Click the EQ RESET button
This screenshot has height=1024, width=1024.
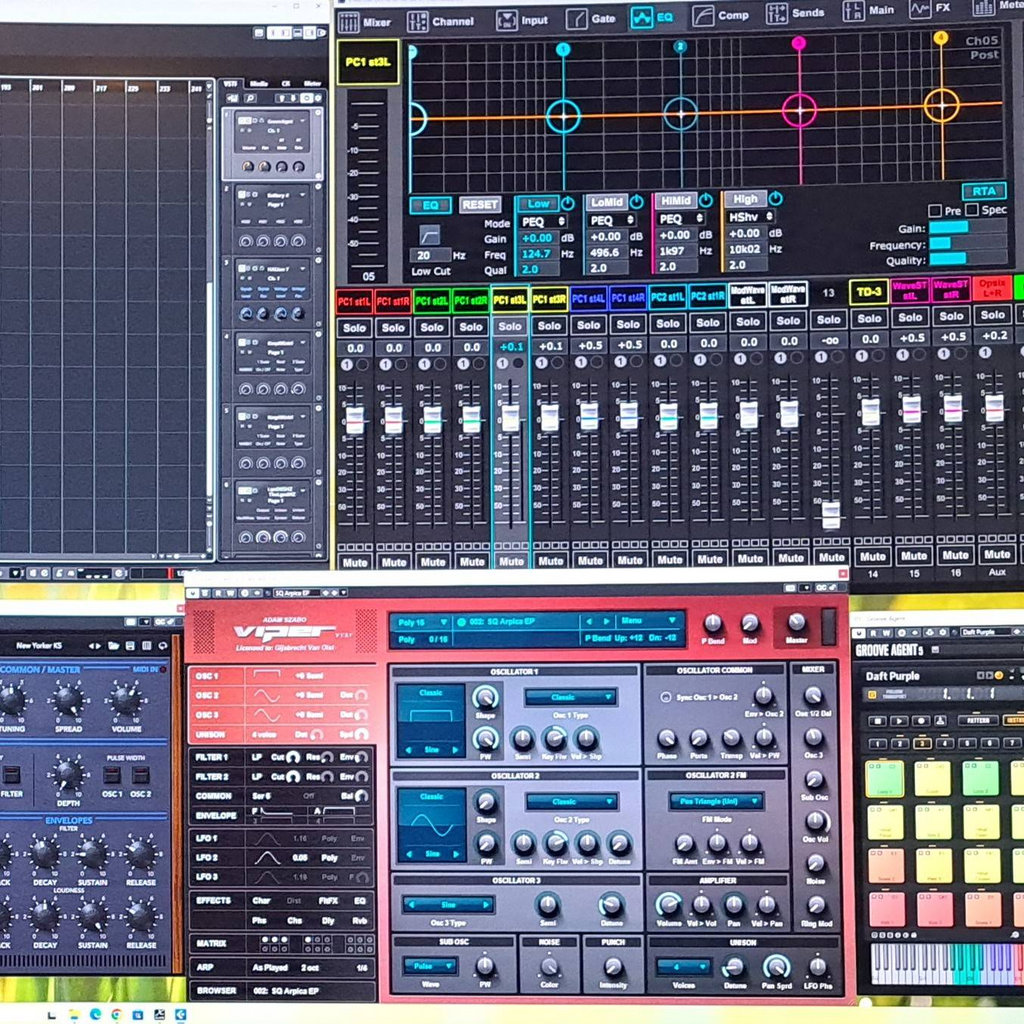[x=480, y=204]
